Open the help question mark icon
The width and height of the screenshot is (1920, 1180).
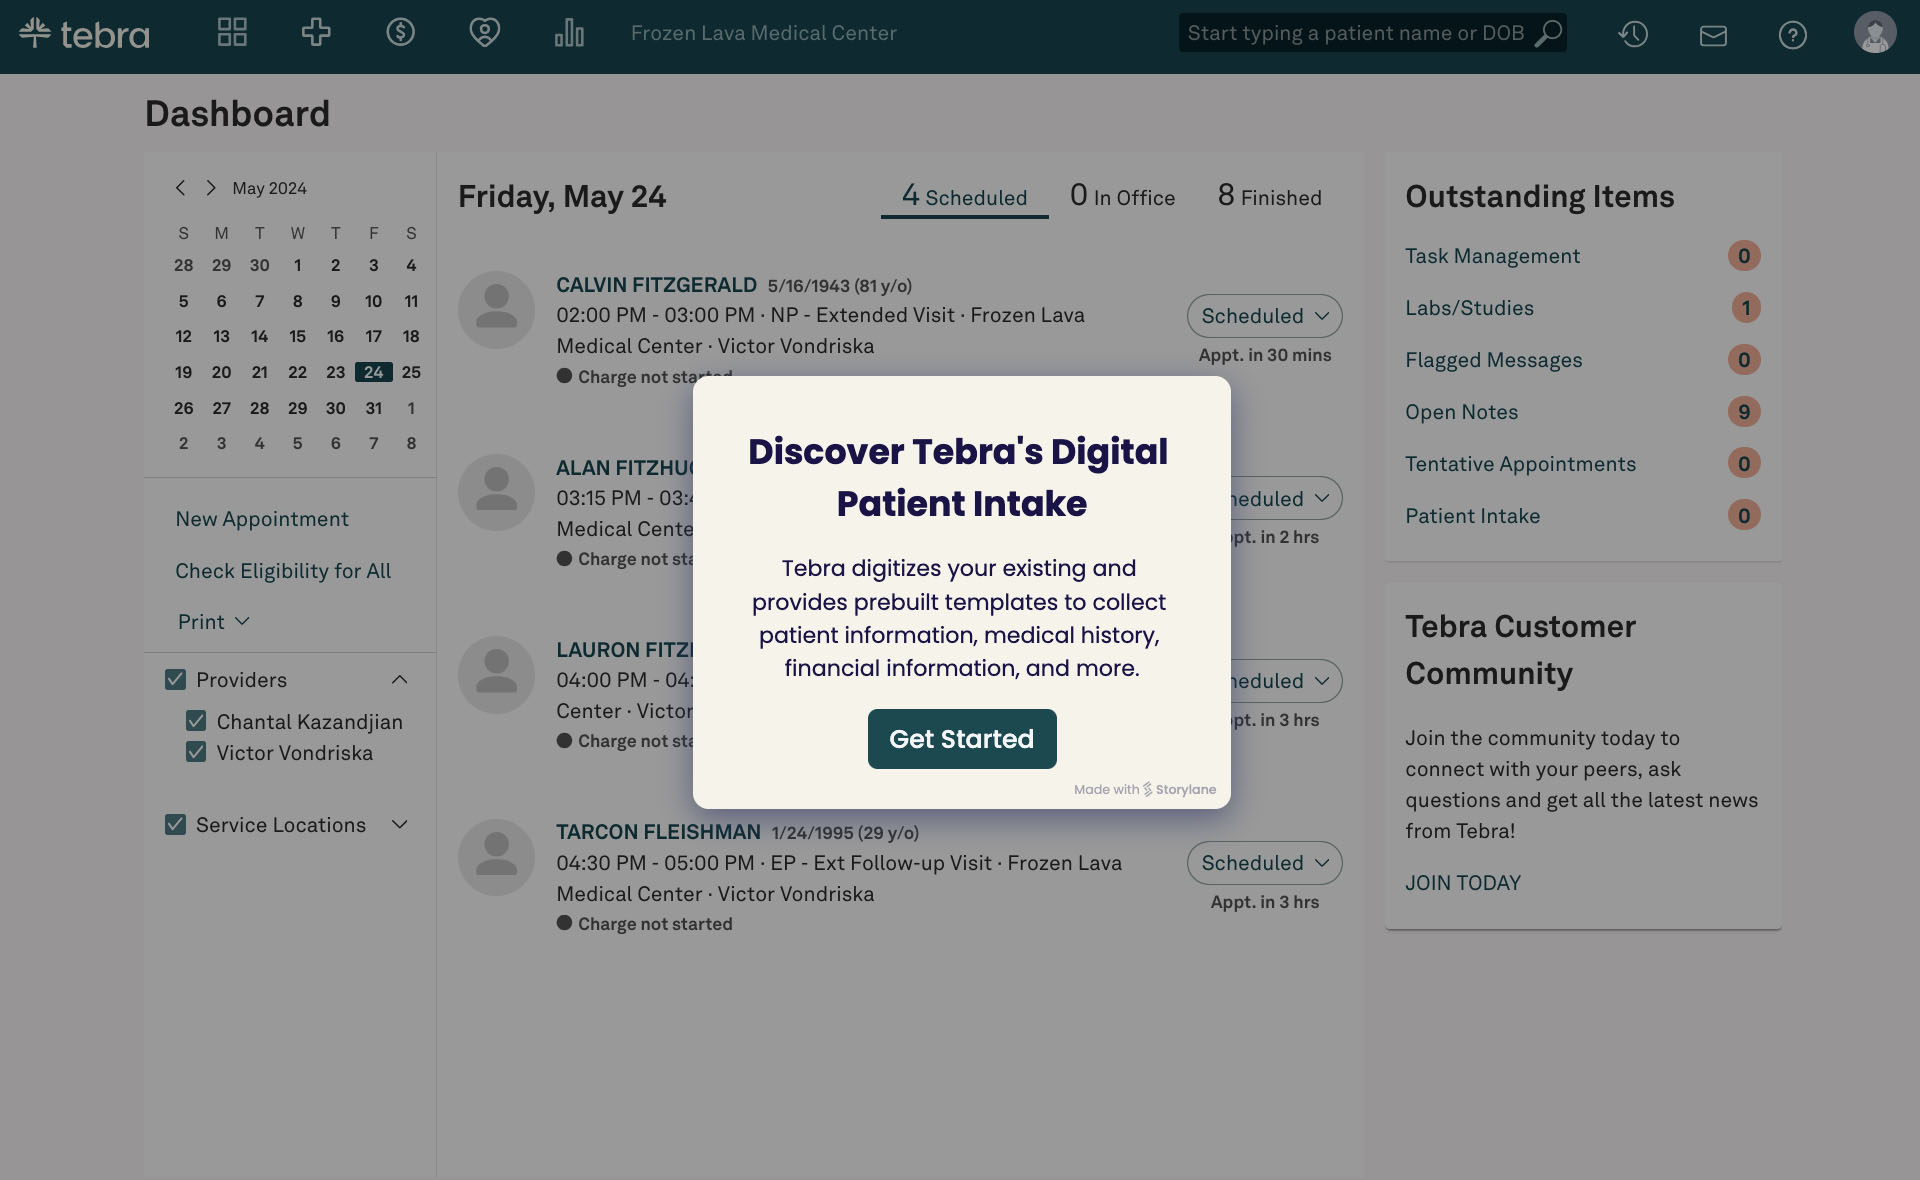[1793, 35]
